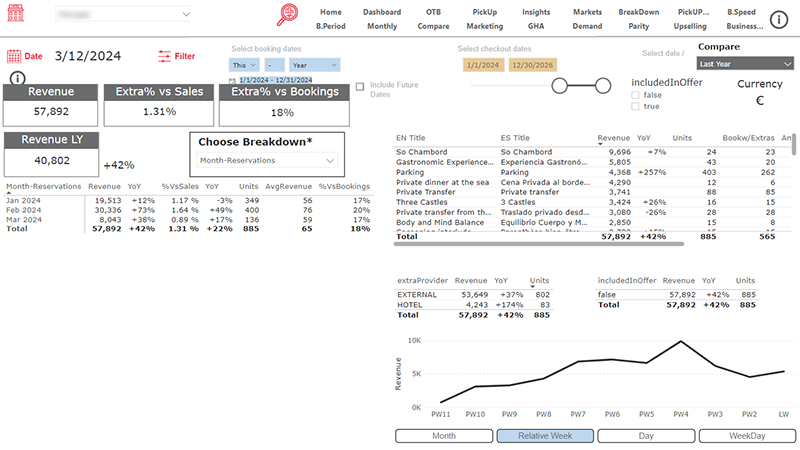Open the red calendar Date icon
This screenshot has height=450, width=800.
pyautogui.click(x=14, y=57)
